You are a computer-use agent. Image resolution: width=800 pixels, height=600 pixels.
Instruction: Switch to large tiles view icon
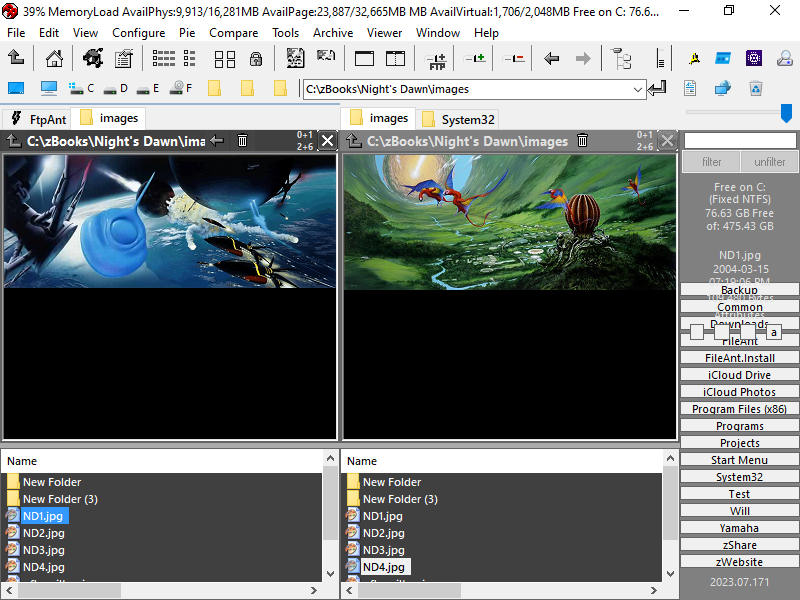(x=225, y=59)
